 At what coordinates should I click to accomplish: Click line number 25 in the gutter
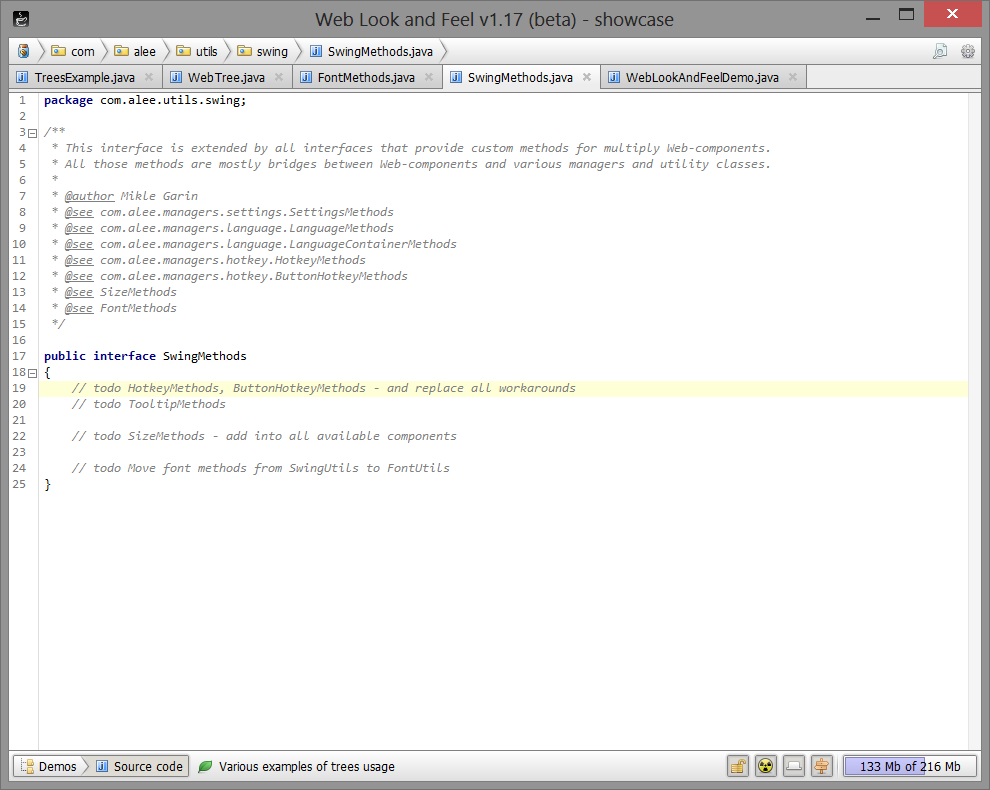point(19,484)
